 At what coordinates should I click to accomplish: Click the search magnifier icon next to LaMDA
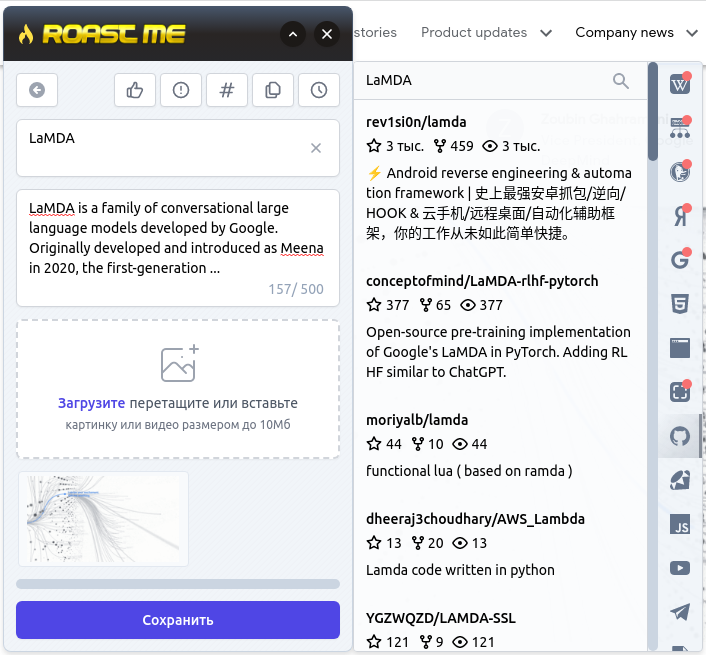point(620,81)
